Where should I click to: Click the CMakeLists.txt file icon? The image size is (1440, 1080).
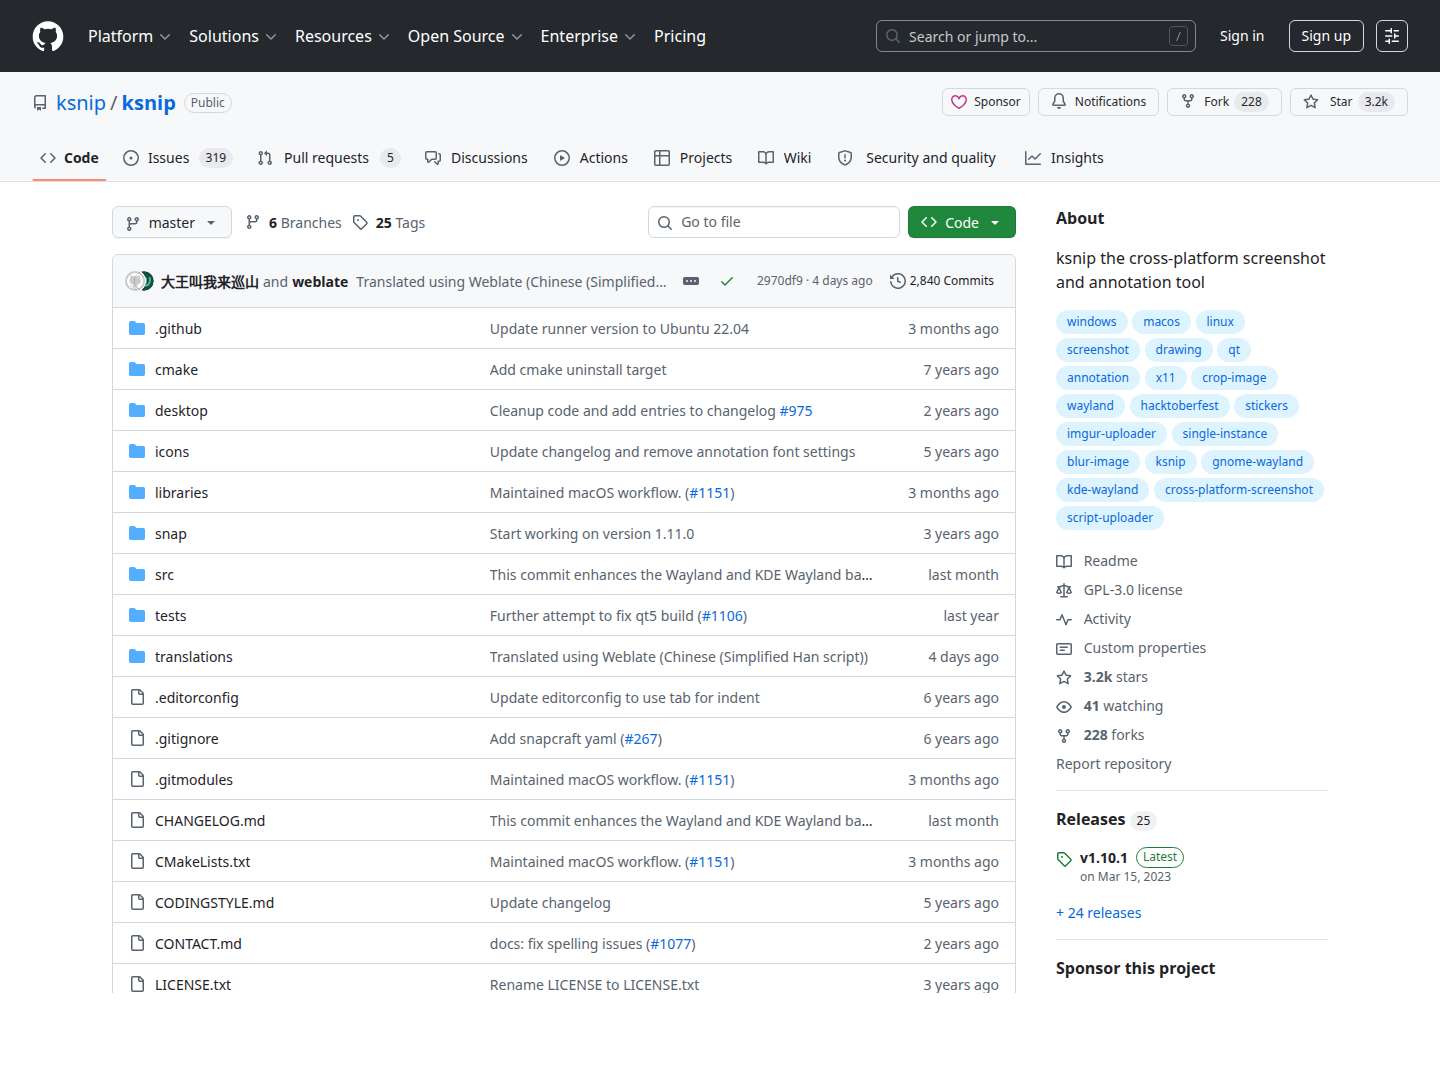tap(137, 861)
